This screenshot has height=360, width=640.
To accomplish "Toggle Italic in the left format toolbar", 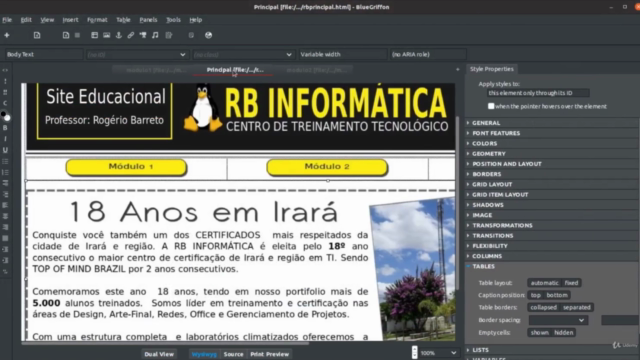I will [5, 139].
